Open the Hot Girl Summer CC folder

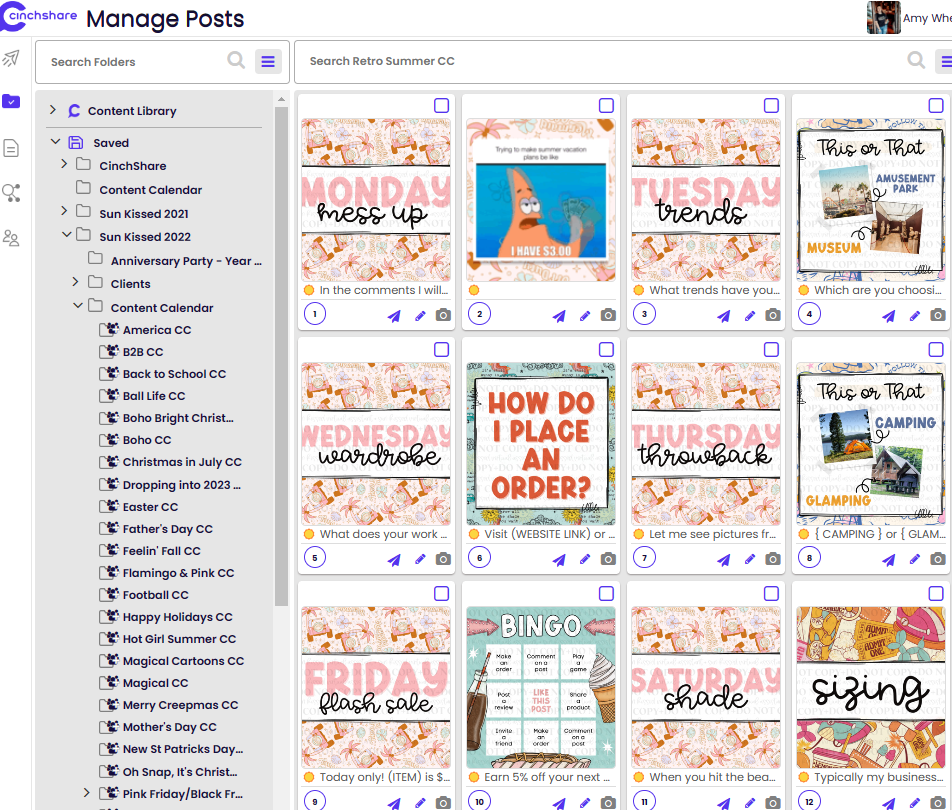[x=179, y=639]
